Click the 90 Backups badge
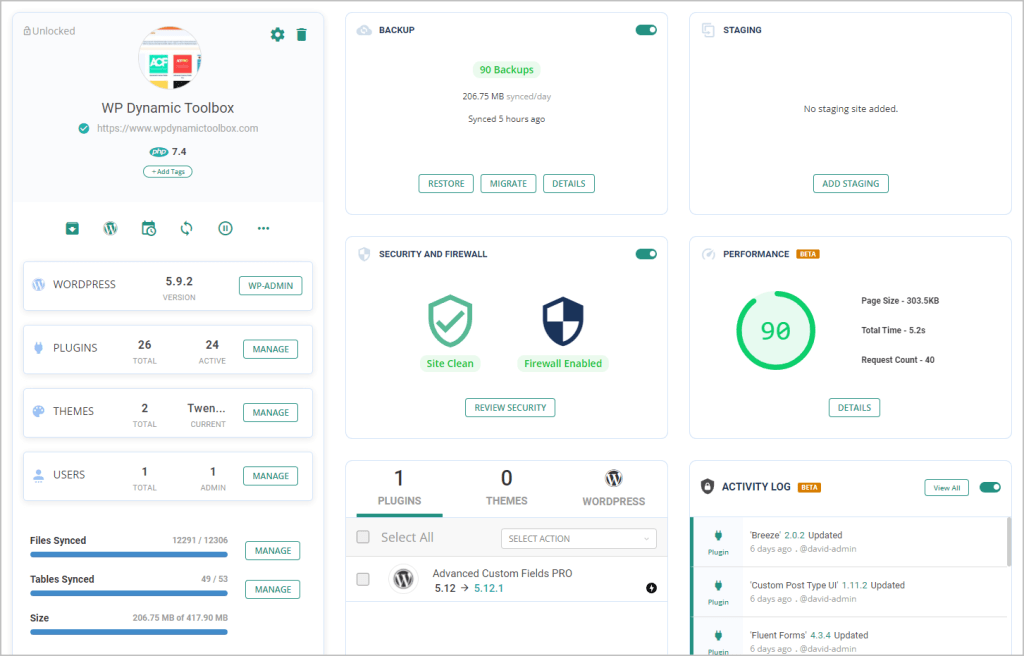Image resolution: width=1024 pixels, height=656 pixels. click(506, 70)
